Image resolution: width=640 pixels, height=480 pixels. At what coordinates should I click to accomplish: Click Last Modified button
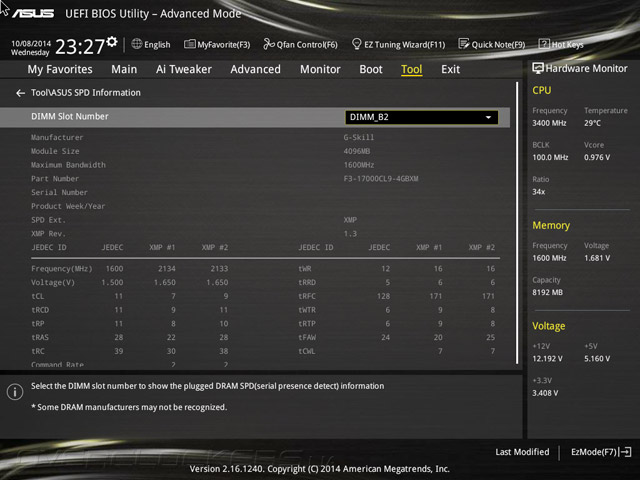coord(522,452)
